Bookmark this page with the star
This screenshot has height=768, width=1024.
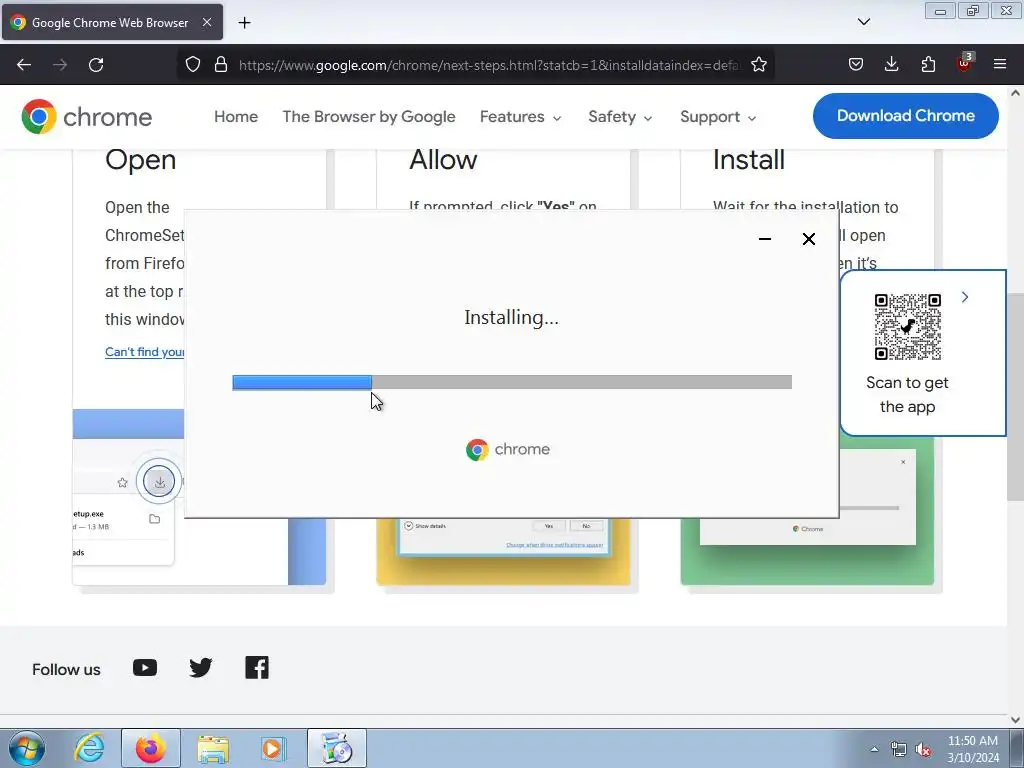(x=759, y=65)
